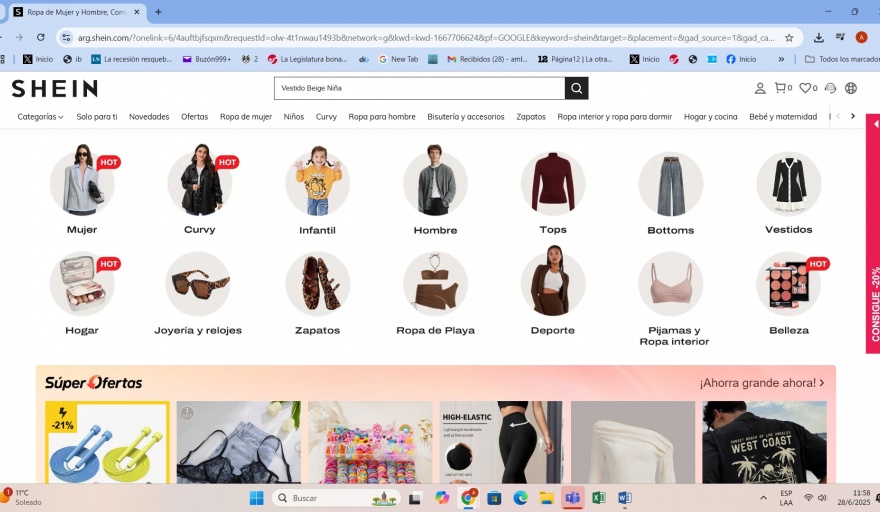Show more bookmarks with double chevron
This screenshot has height=512, width=880.
click(781, 59)
